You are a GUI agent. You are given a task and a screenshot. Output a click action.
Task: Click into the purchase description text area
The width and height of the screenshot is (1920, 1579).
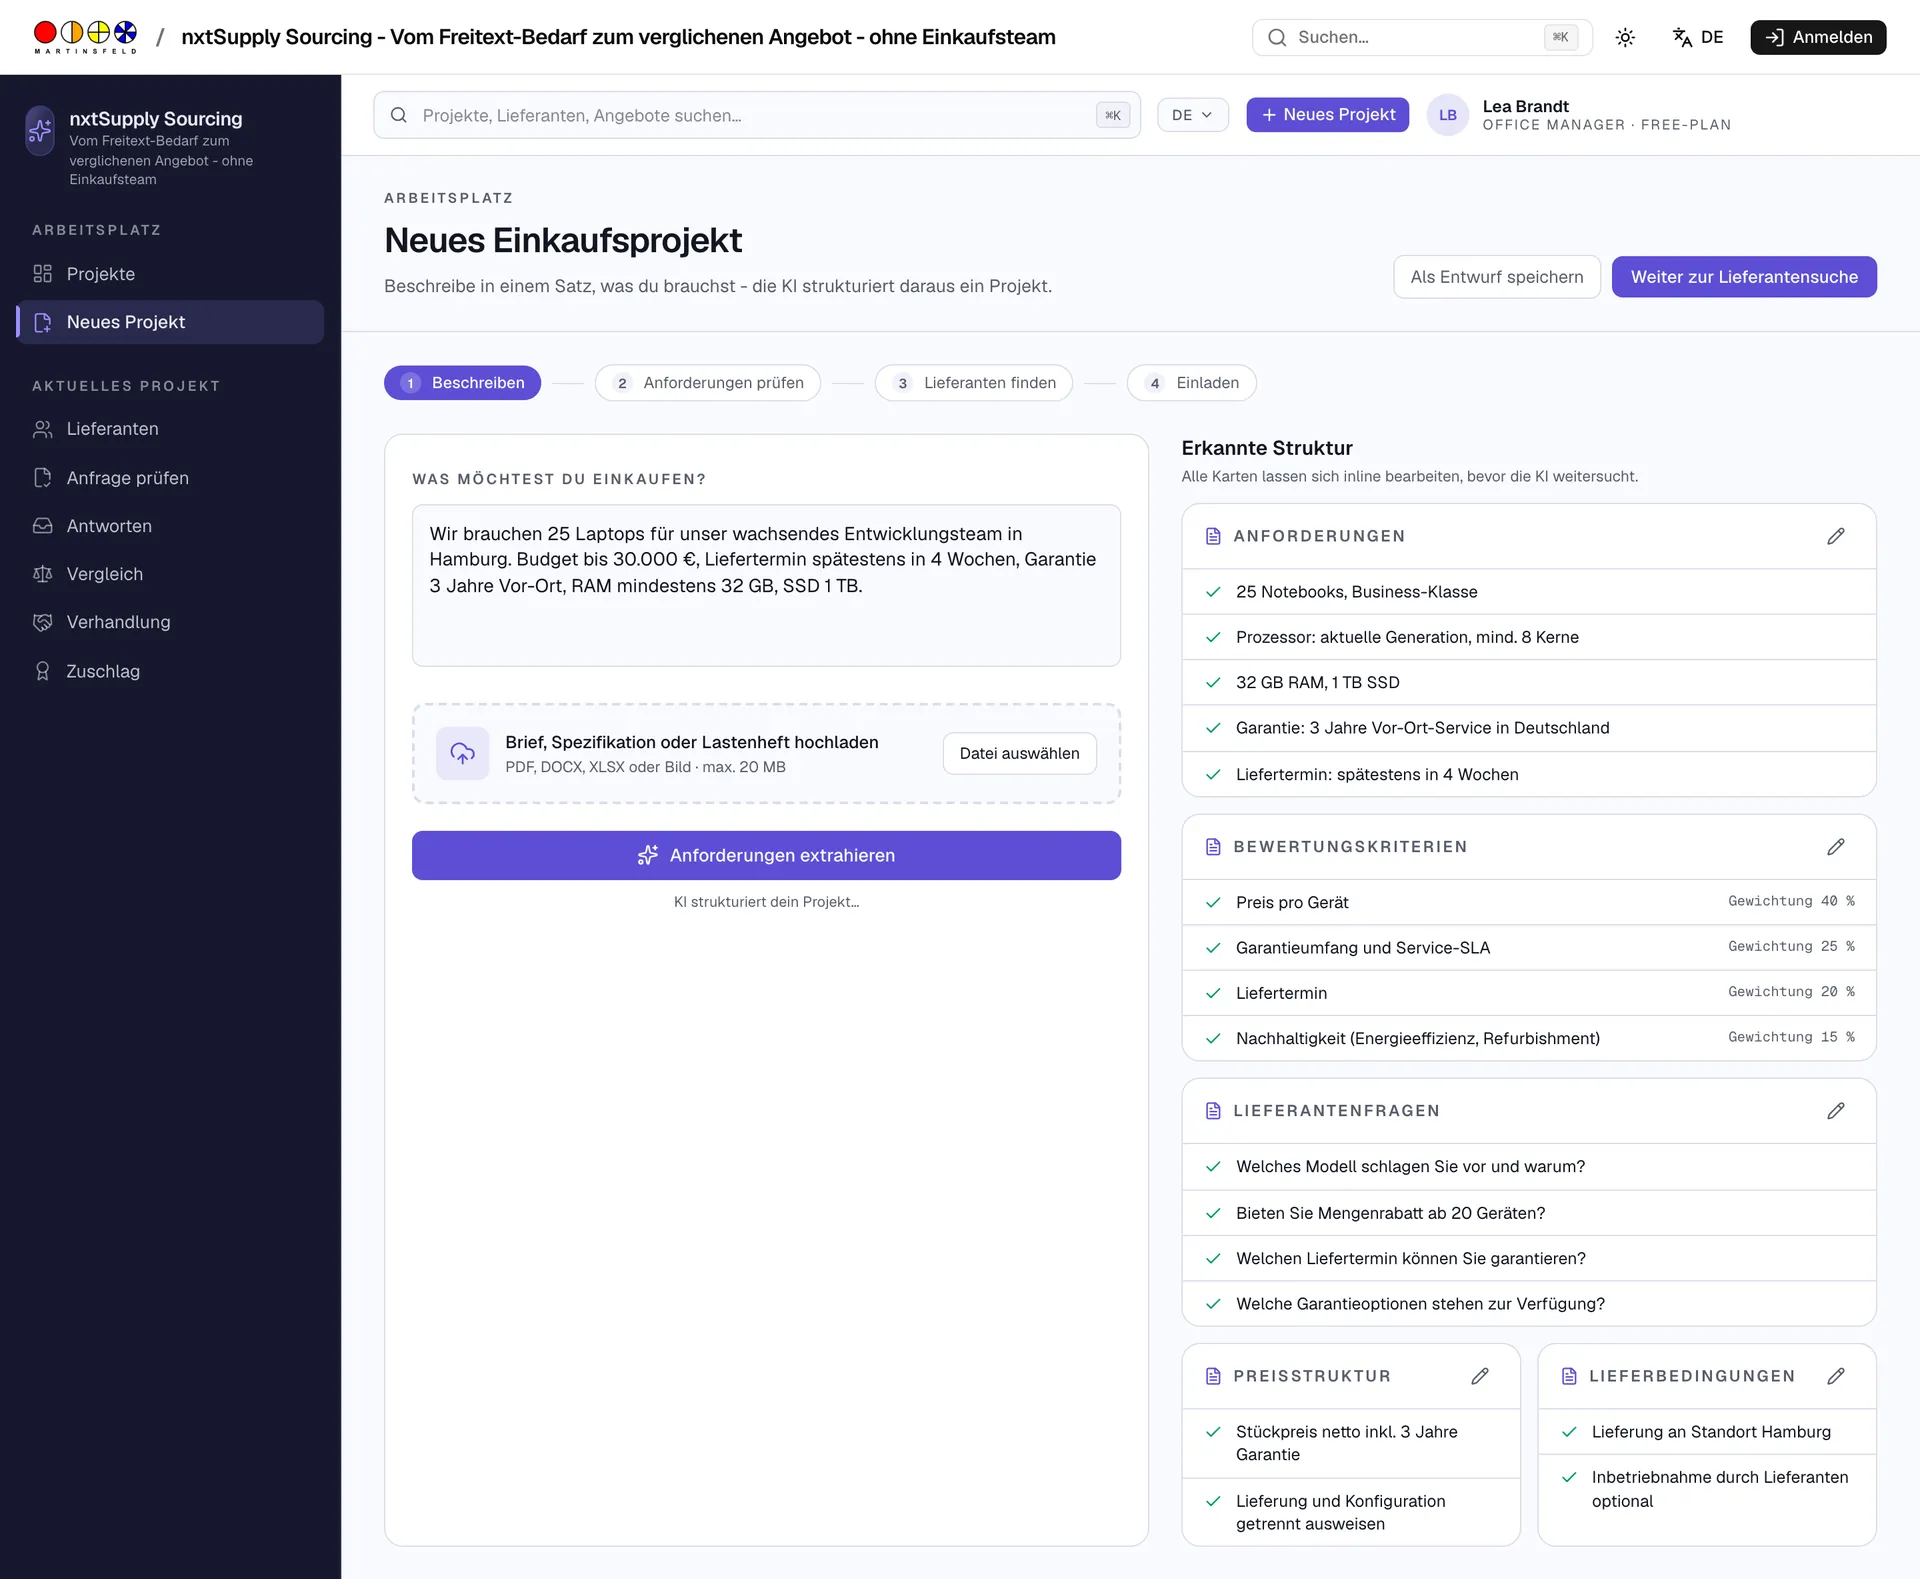click(x=766, y=585)
